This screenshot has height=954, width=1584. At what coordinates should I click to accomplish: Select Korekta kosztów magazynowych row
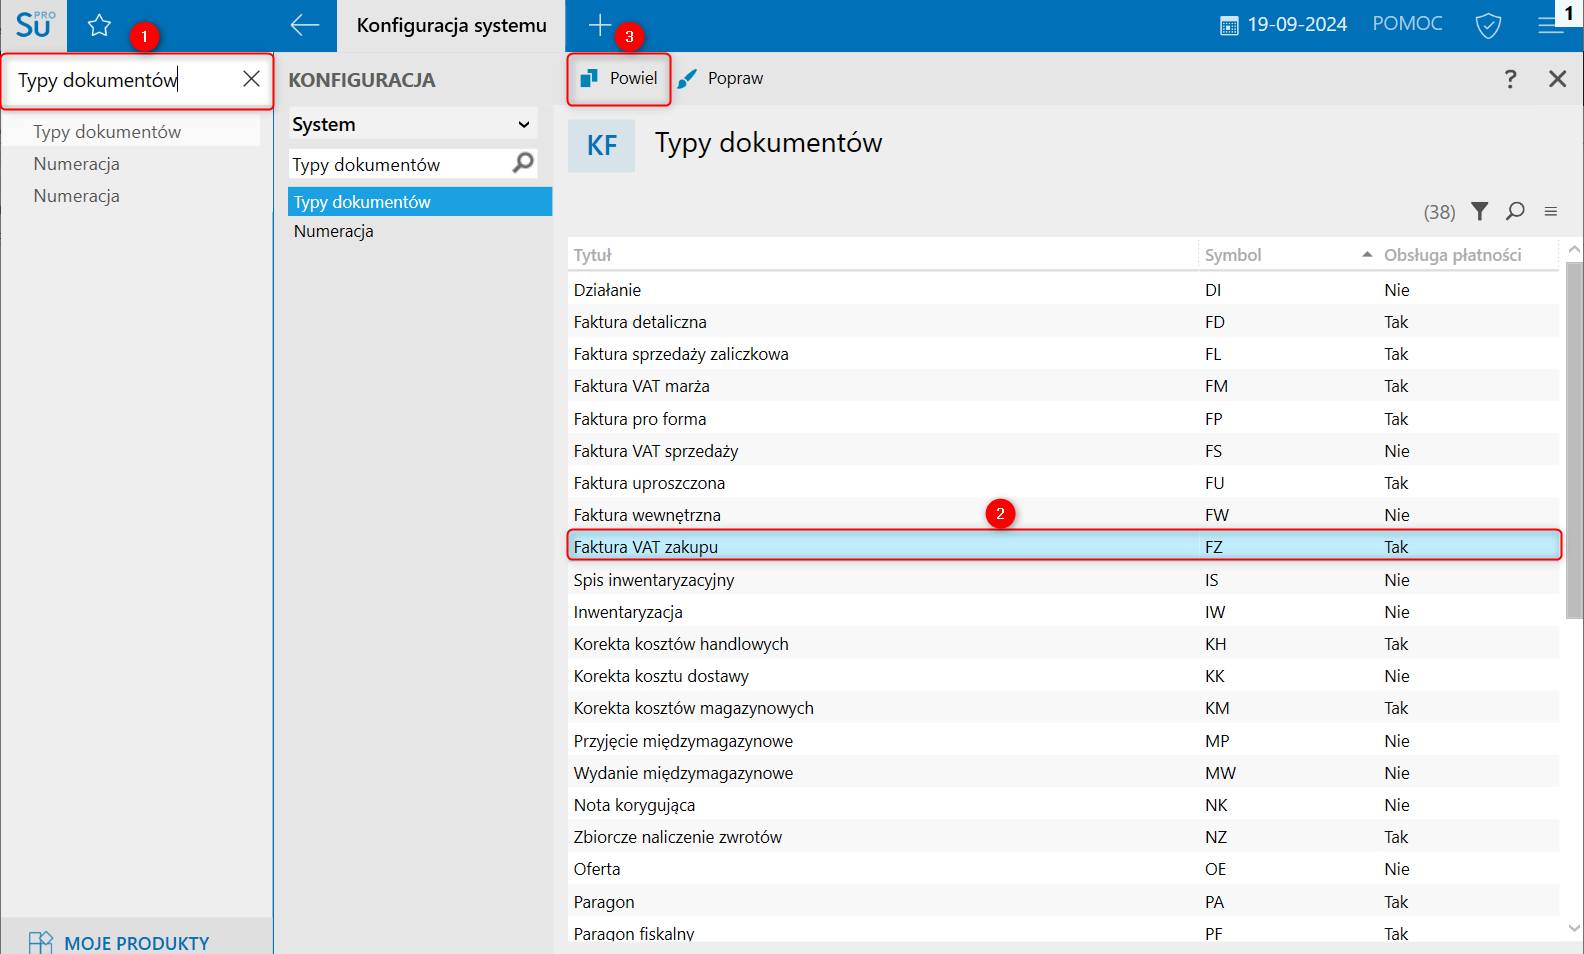click(x=1063, y=708)
